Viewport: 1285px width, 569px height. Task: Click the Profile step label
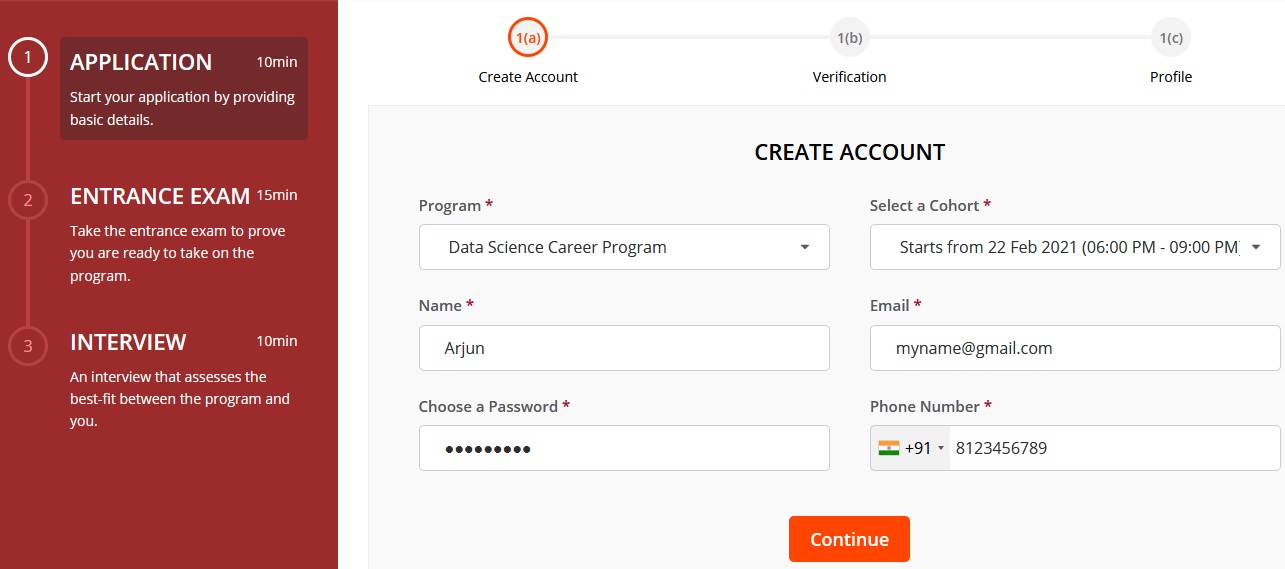click(x=1171, y=77)
